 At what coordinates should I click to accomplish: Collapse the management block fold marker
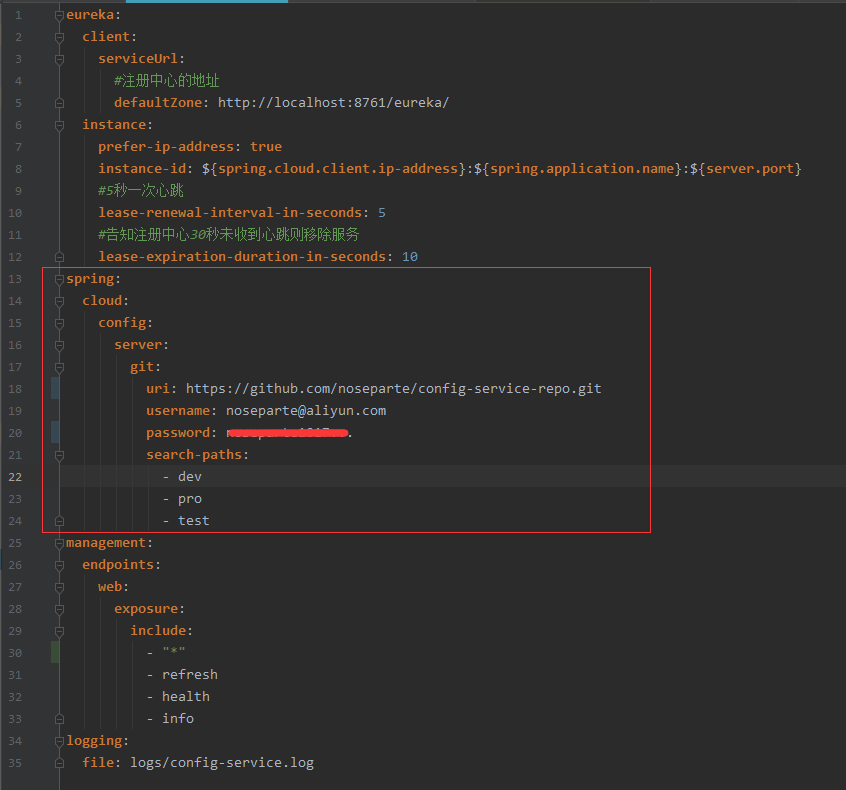pyautogui.click(x=59, y=543)
